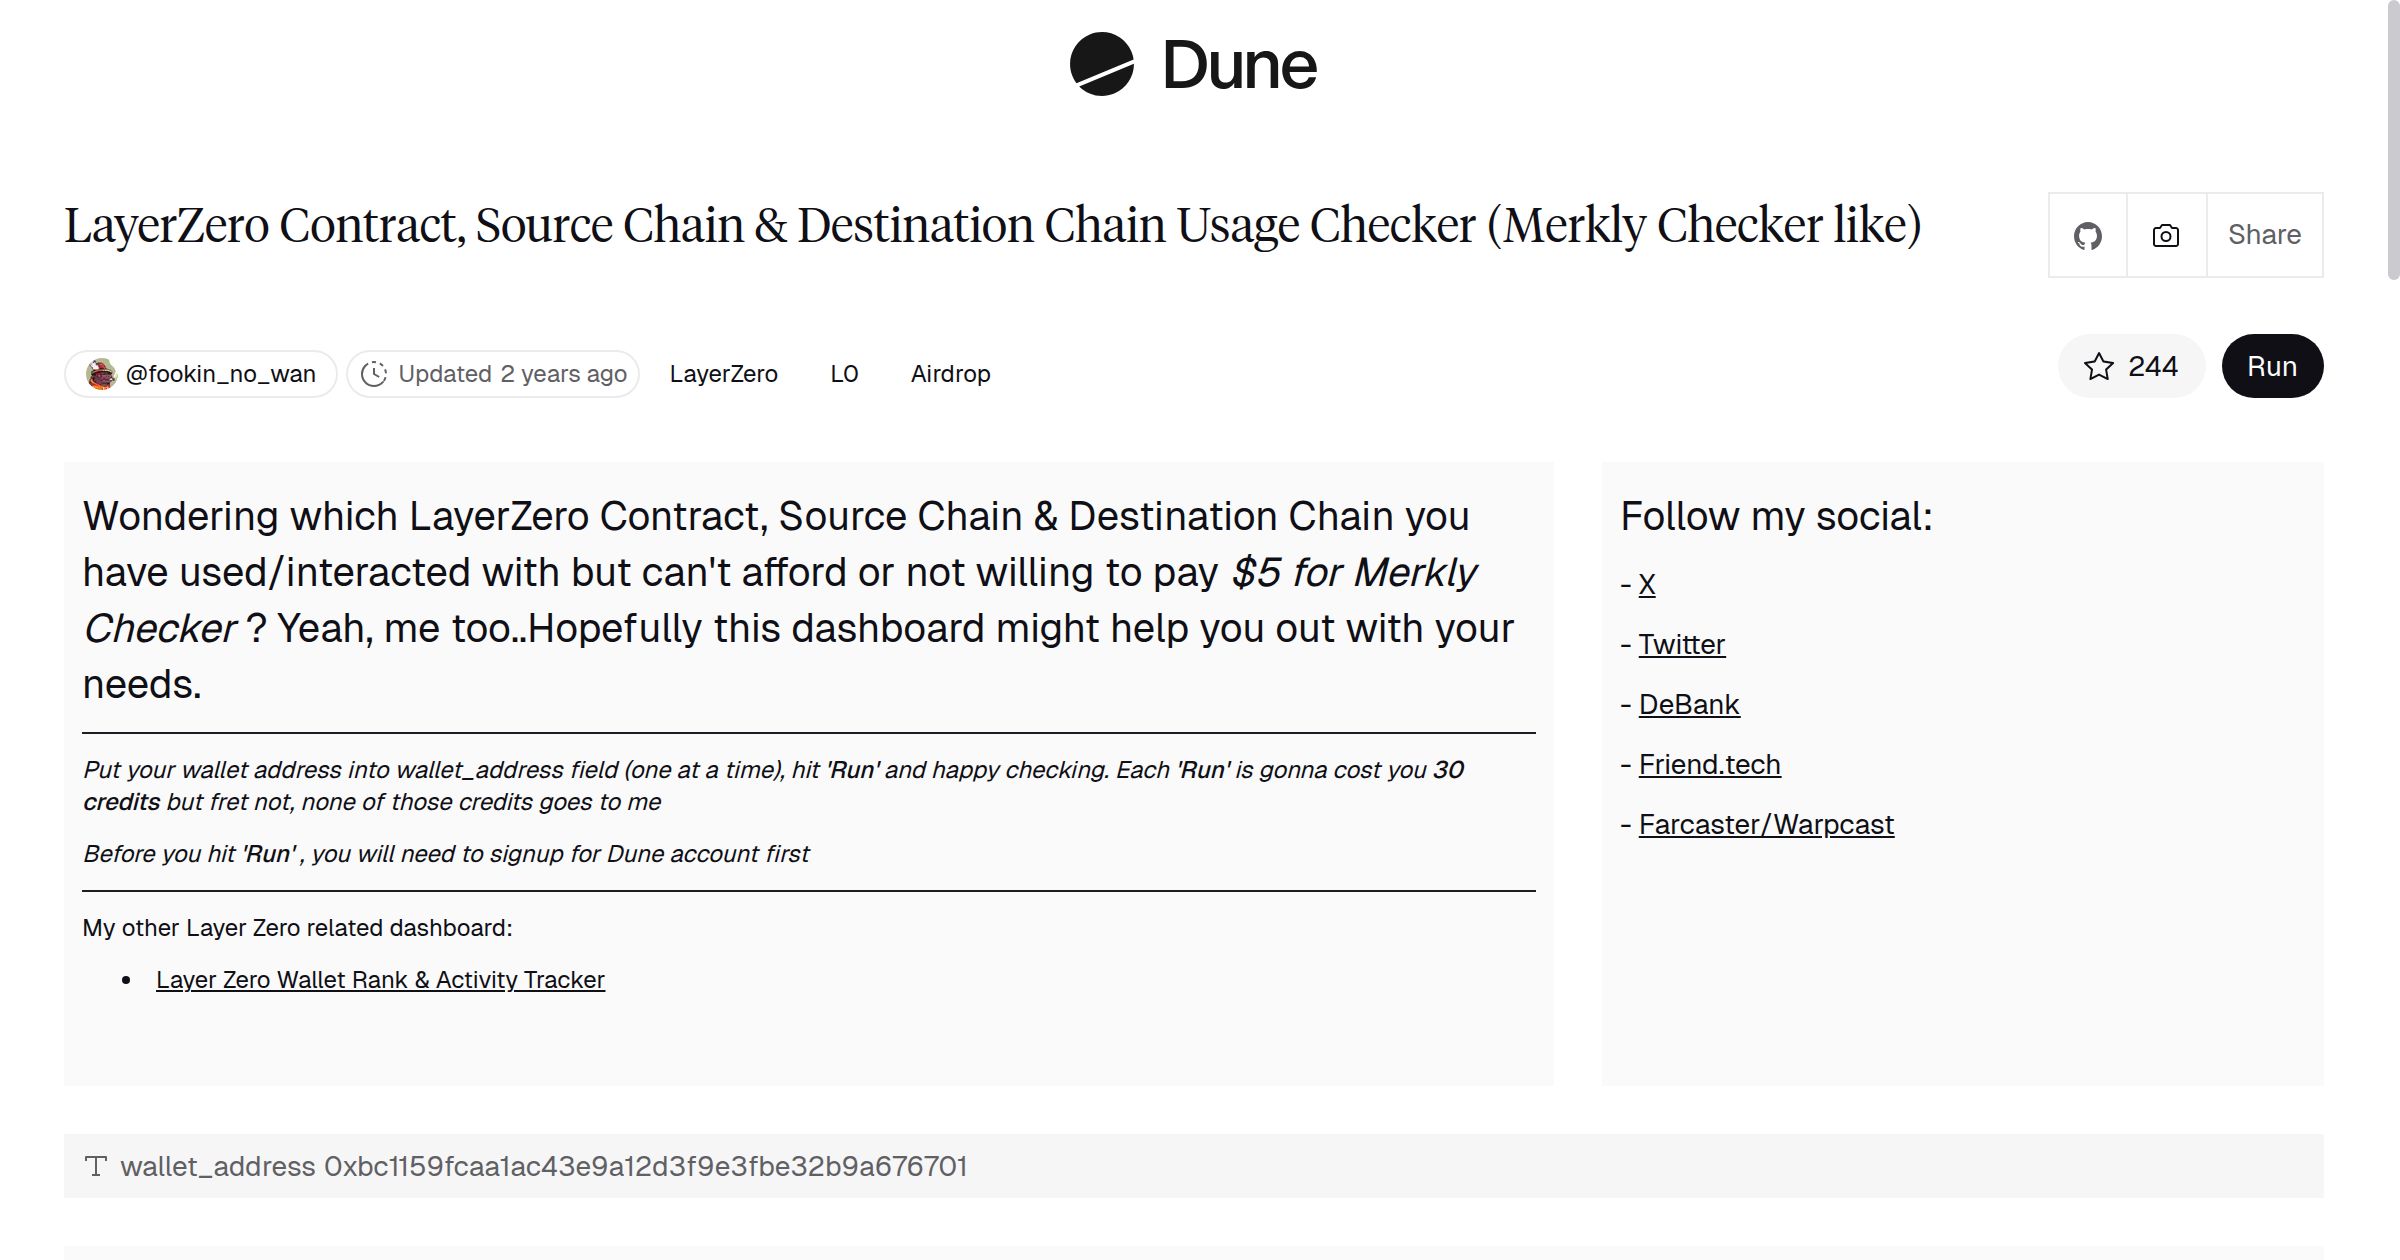Select the LayerZero tag
This screenshot has height=1260, width=2400.
click(724, 373)
